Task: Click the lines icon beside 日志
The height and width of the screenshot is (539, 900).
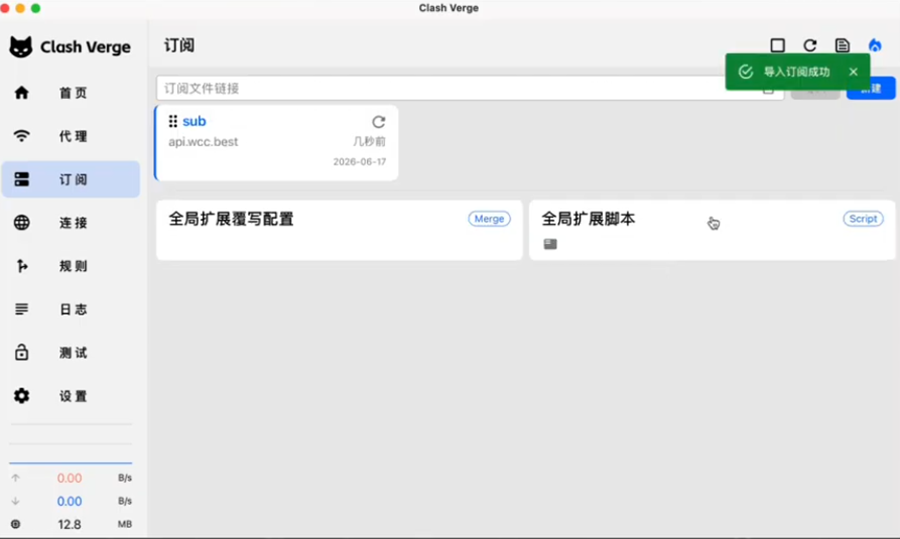Action: pos(22,309)
